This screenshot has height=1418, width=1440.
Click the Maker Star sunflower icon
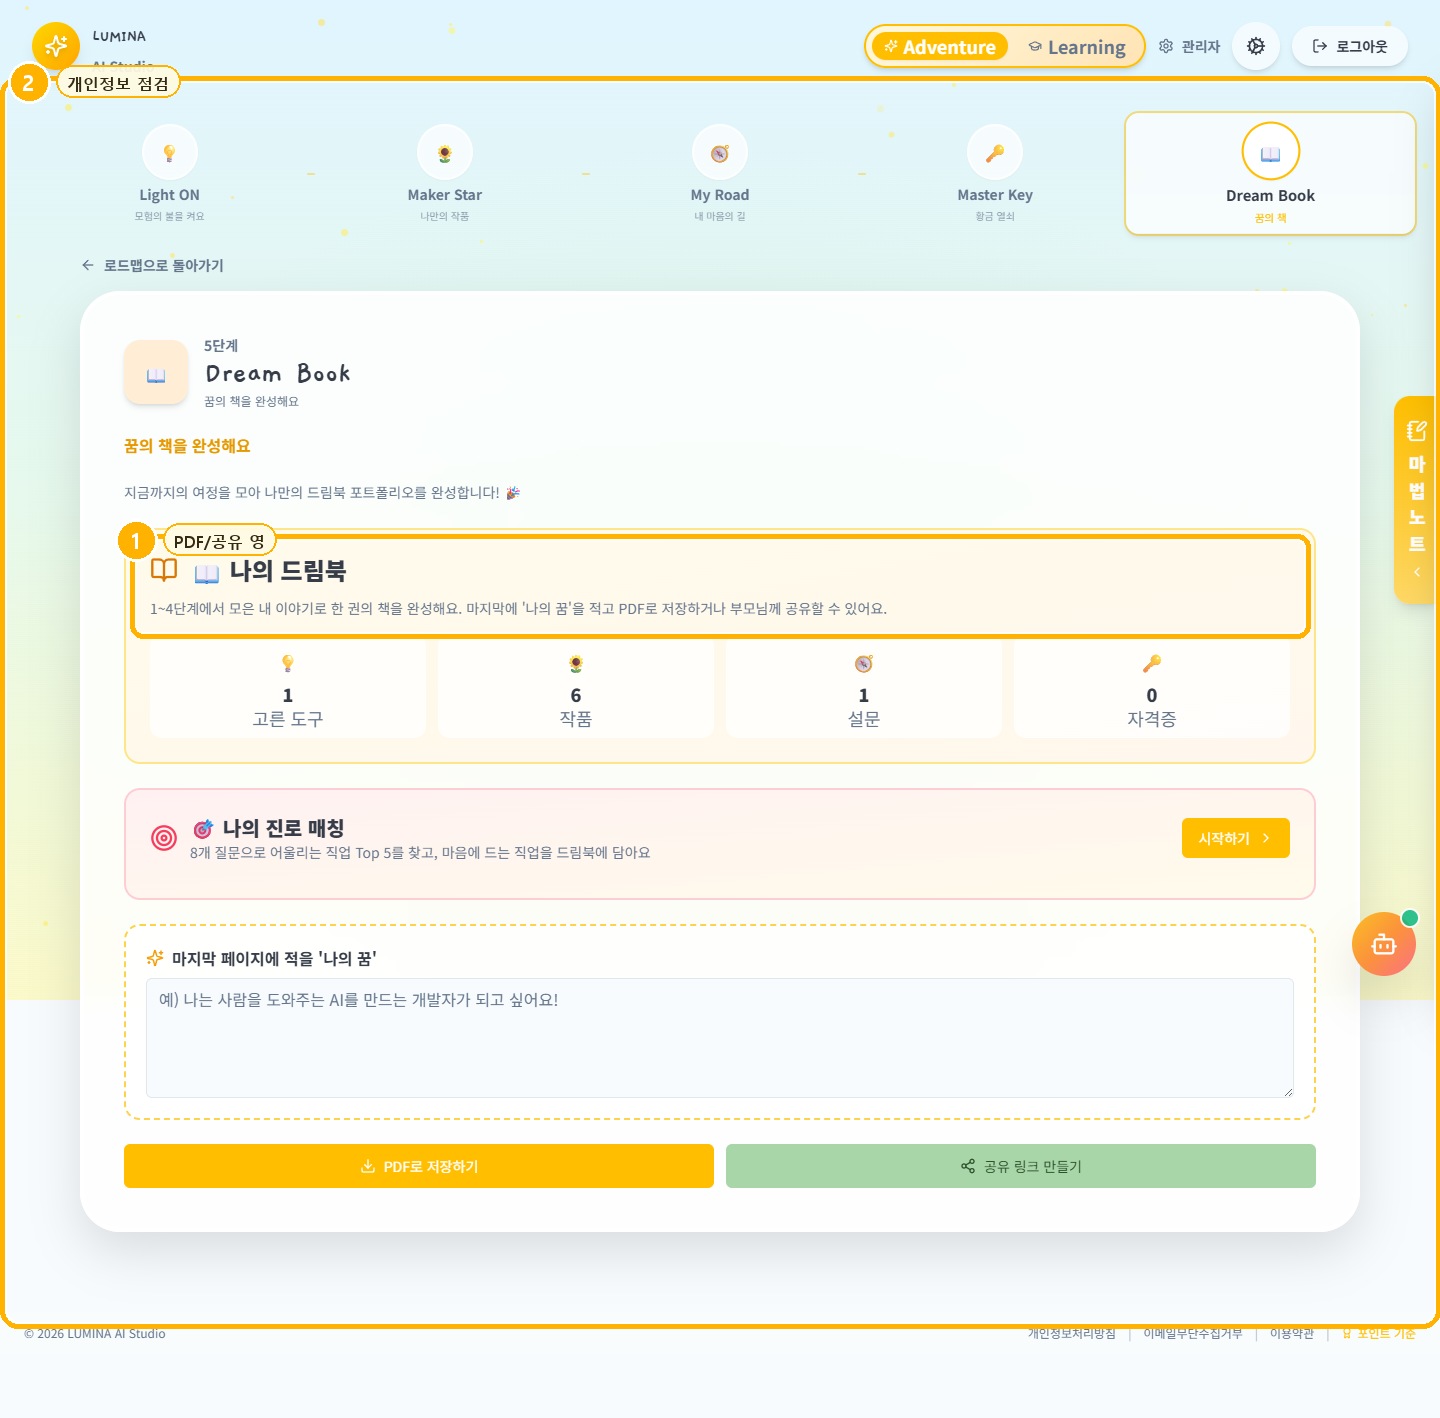coord(445,153)
